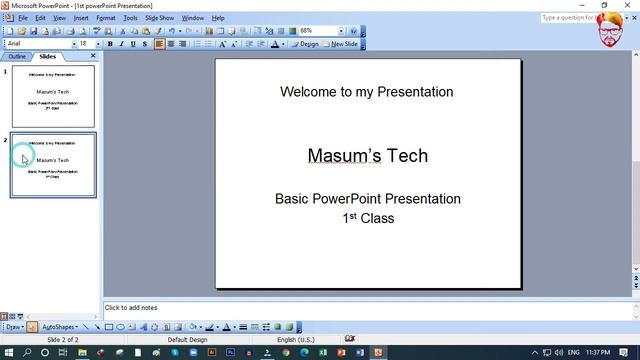
Task: Insert a chart using the toolbar icon
Action: [209, 31]
